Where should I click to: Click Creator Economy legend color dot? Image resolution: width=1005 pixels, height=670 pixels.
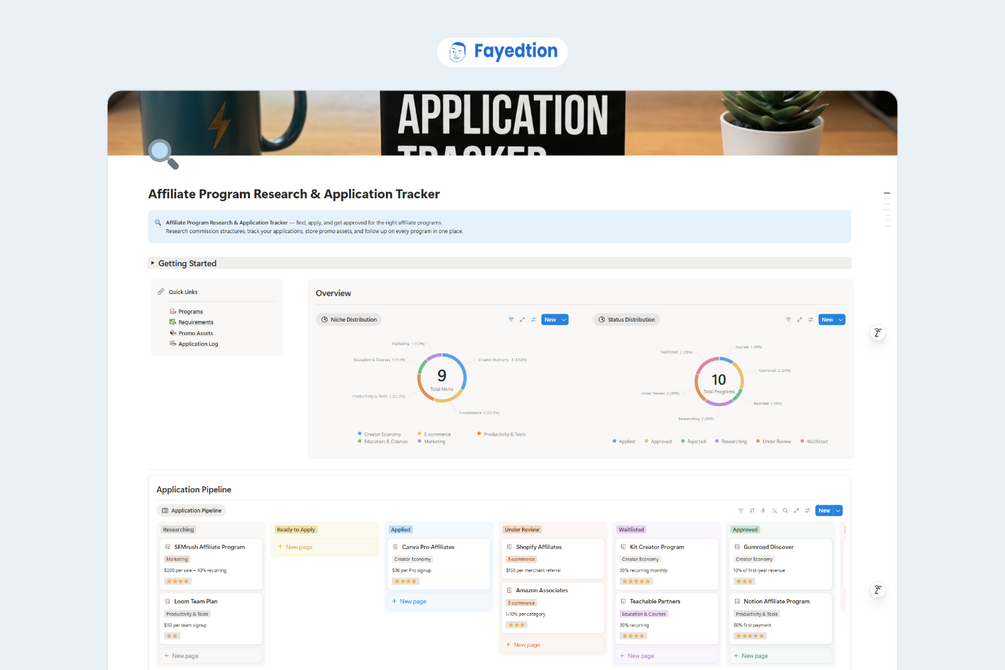(360, 434)
